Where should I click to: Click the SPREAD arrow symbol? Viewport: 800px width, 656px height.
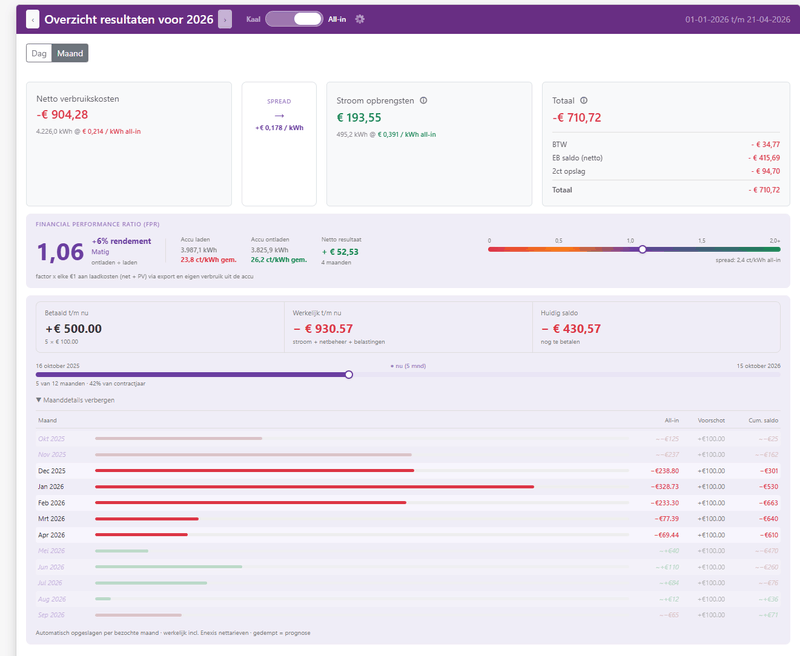(x=279, y=116)
